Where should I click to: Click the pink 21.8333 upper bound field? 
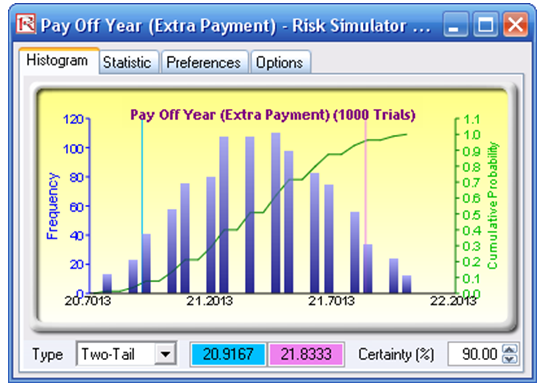click(x=306, y=354)
